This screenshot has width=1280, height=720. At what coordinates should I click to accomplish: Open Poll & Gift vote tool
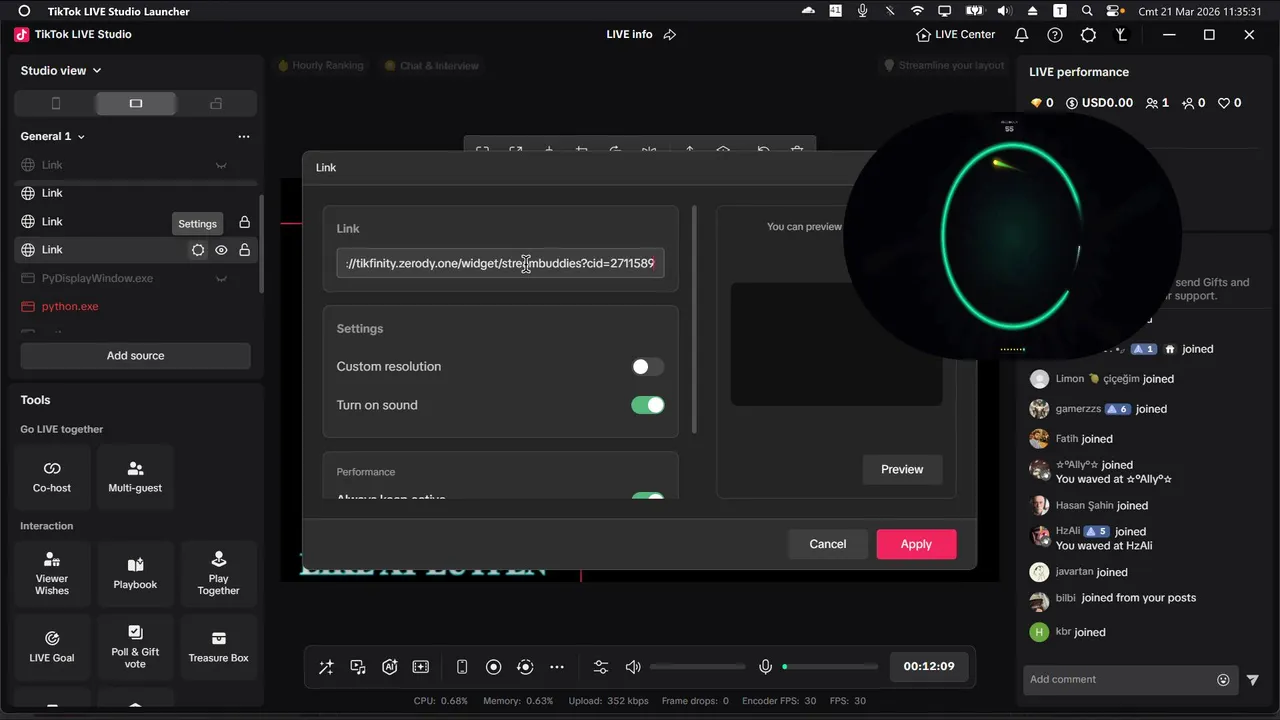tap(135, 647)
